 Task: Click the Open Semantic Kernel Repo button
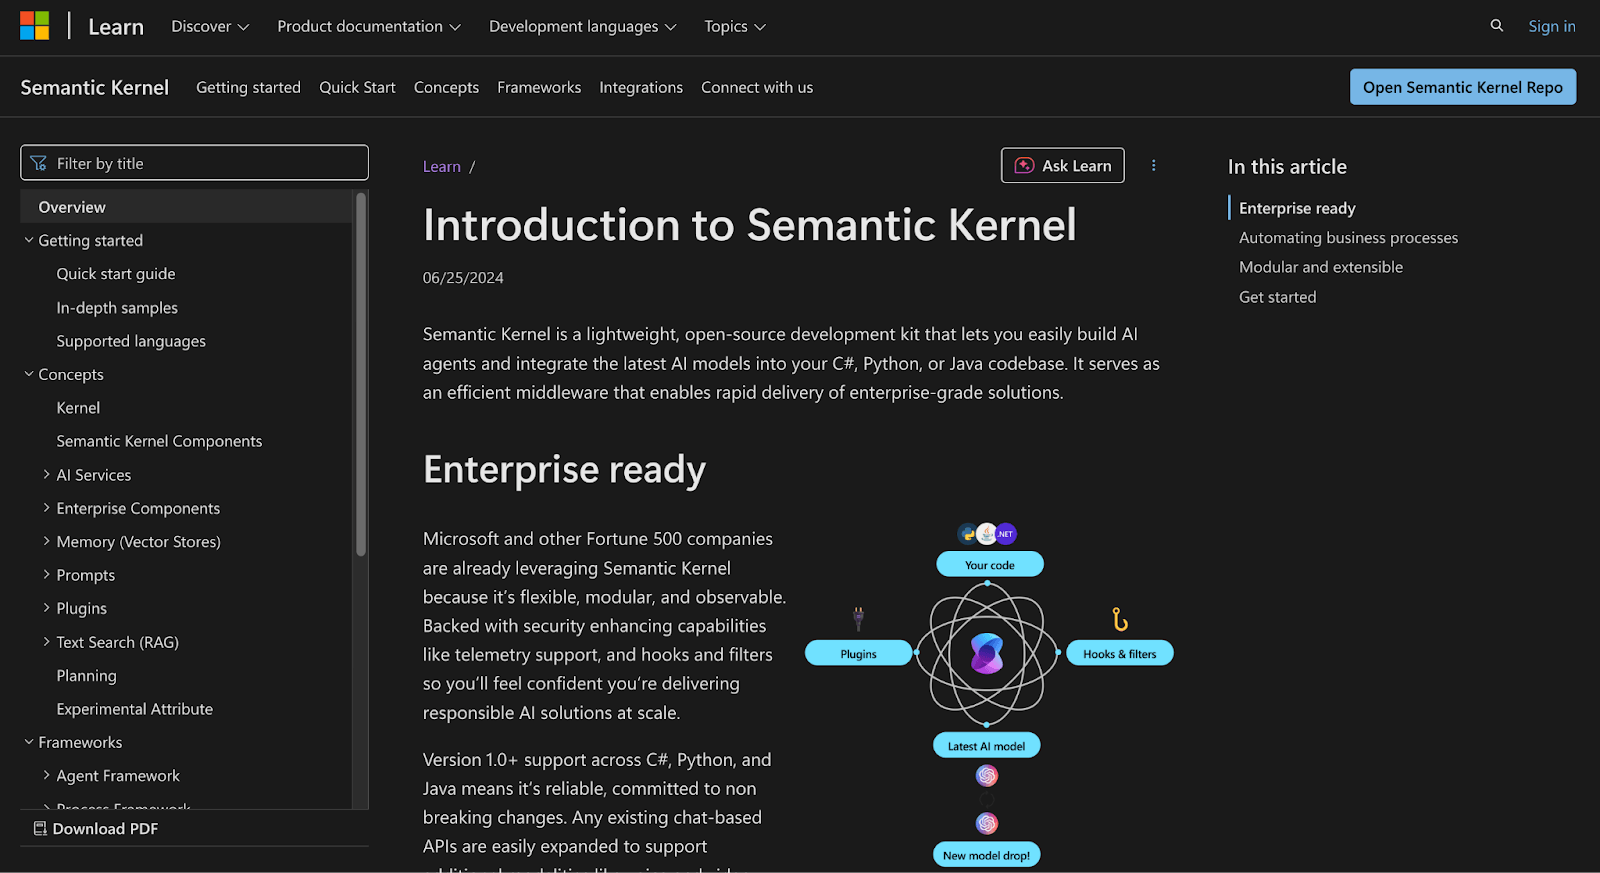(x=1462, y=88)
